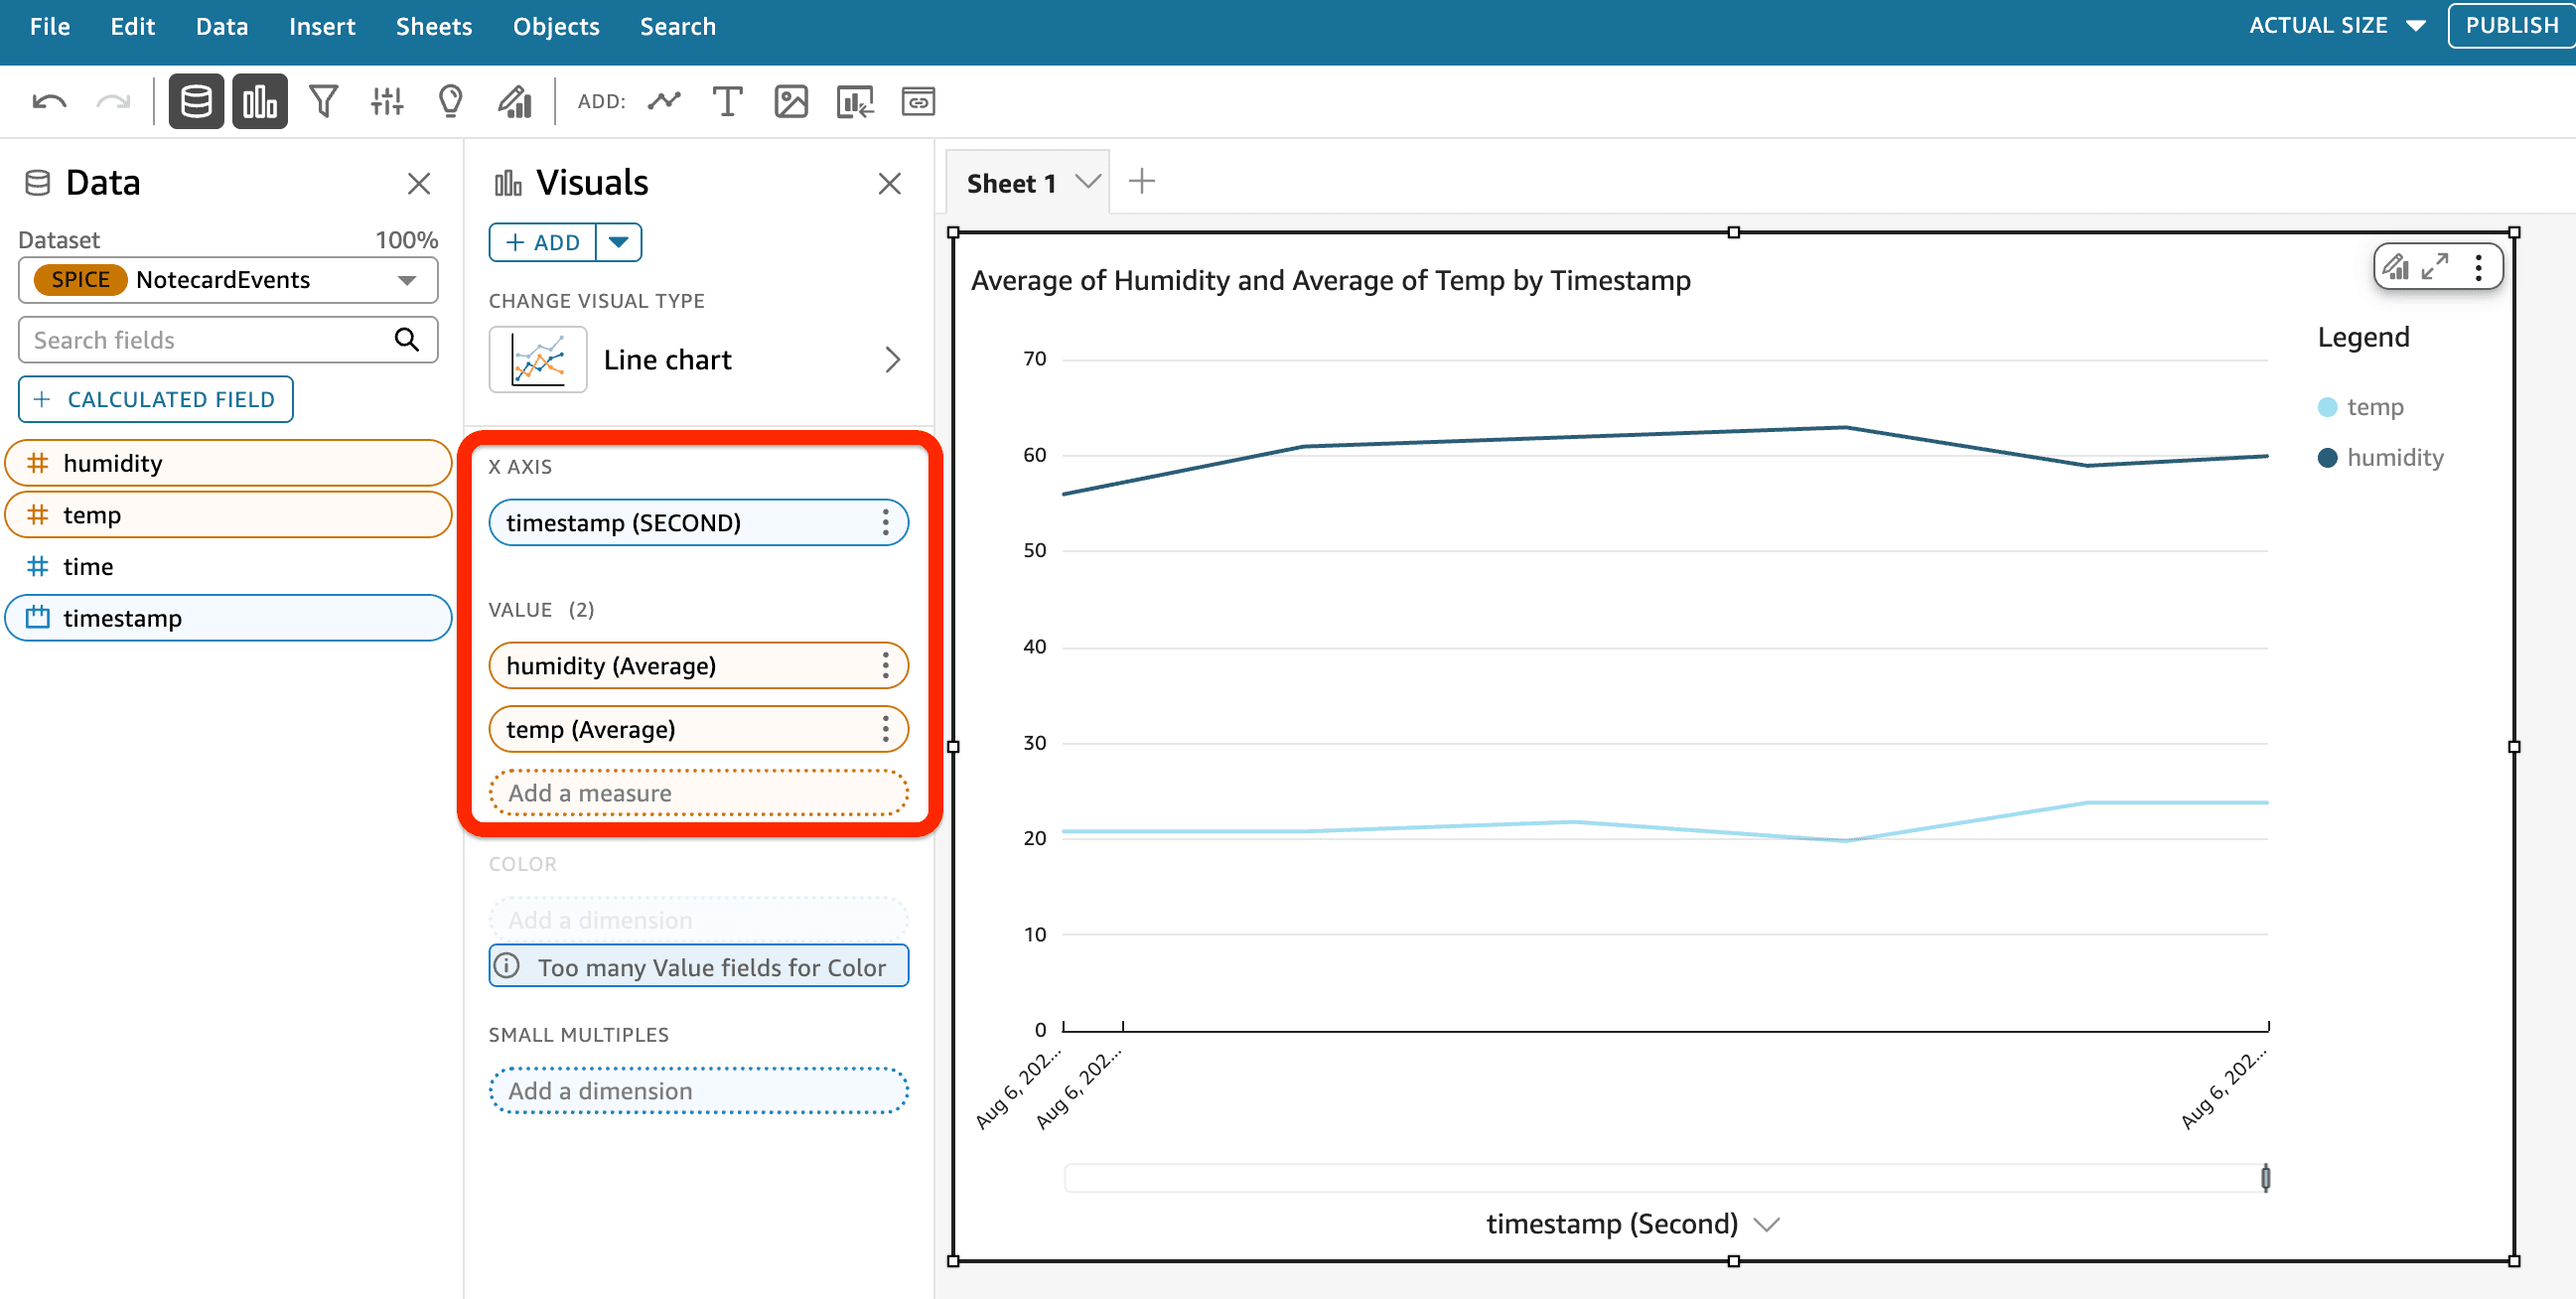Close the Data panel
Image resolution: width=2576 pixels, height=1299 pixels.
click(419, 183)
